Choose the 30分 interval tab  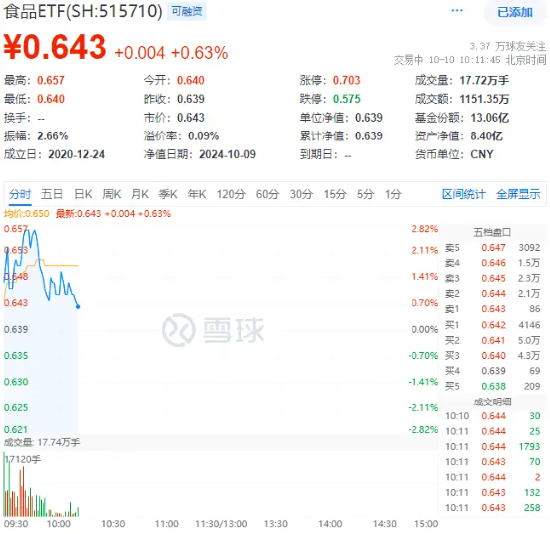301,194
